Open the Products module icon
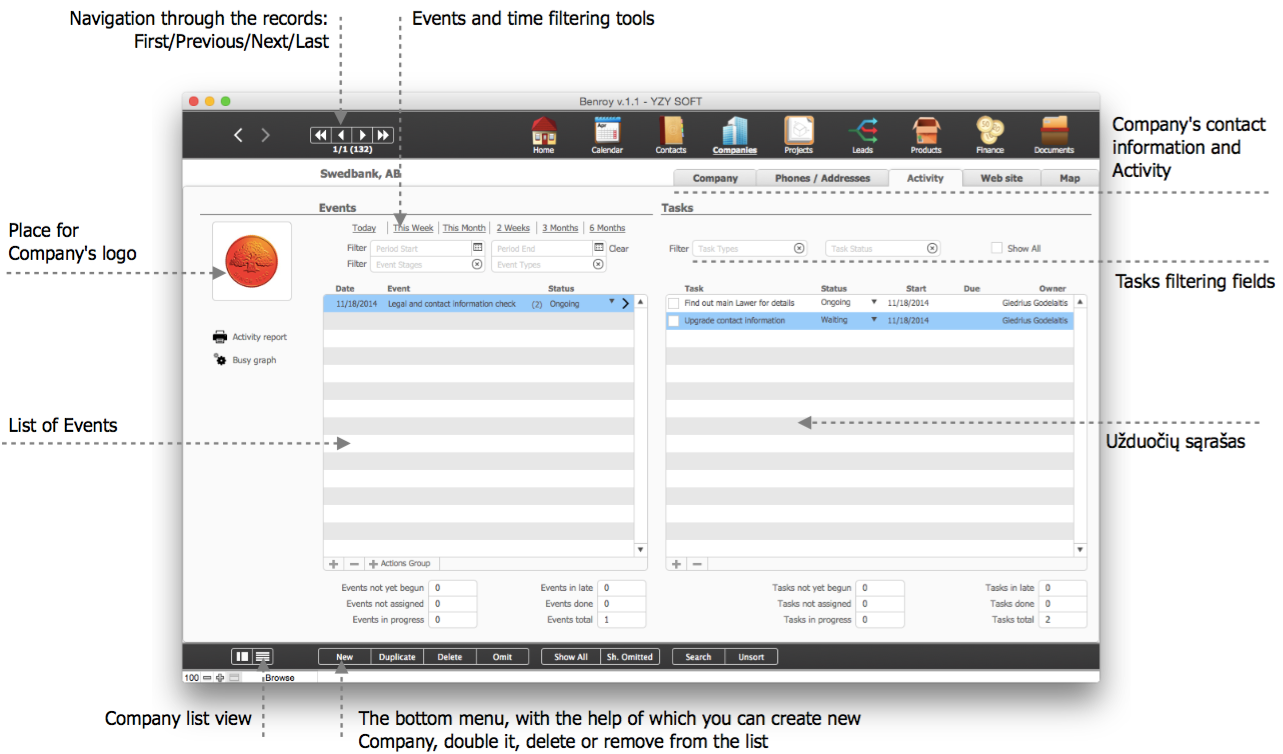This screenshot has width=1283, height=754. click(926, 131)
